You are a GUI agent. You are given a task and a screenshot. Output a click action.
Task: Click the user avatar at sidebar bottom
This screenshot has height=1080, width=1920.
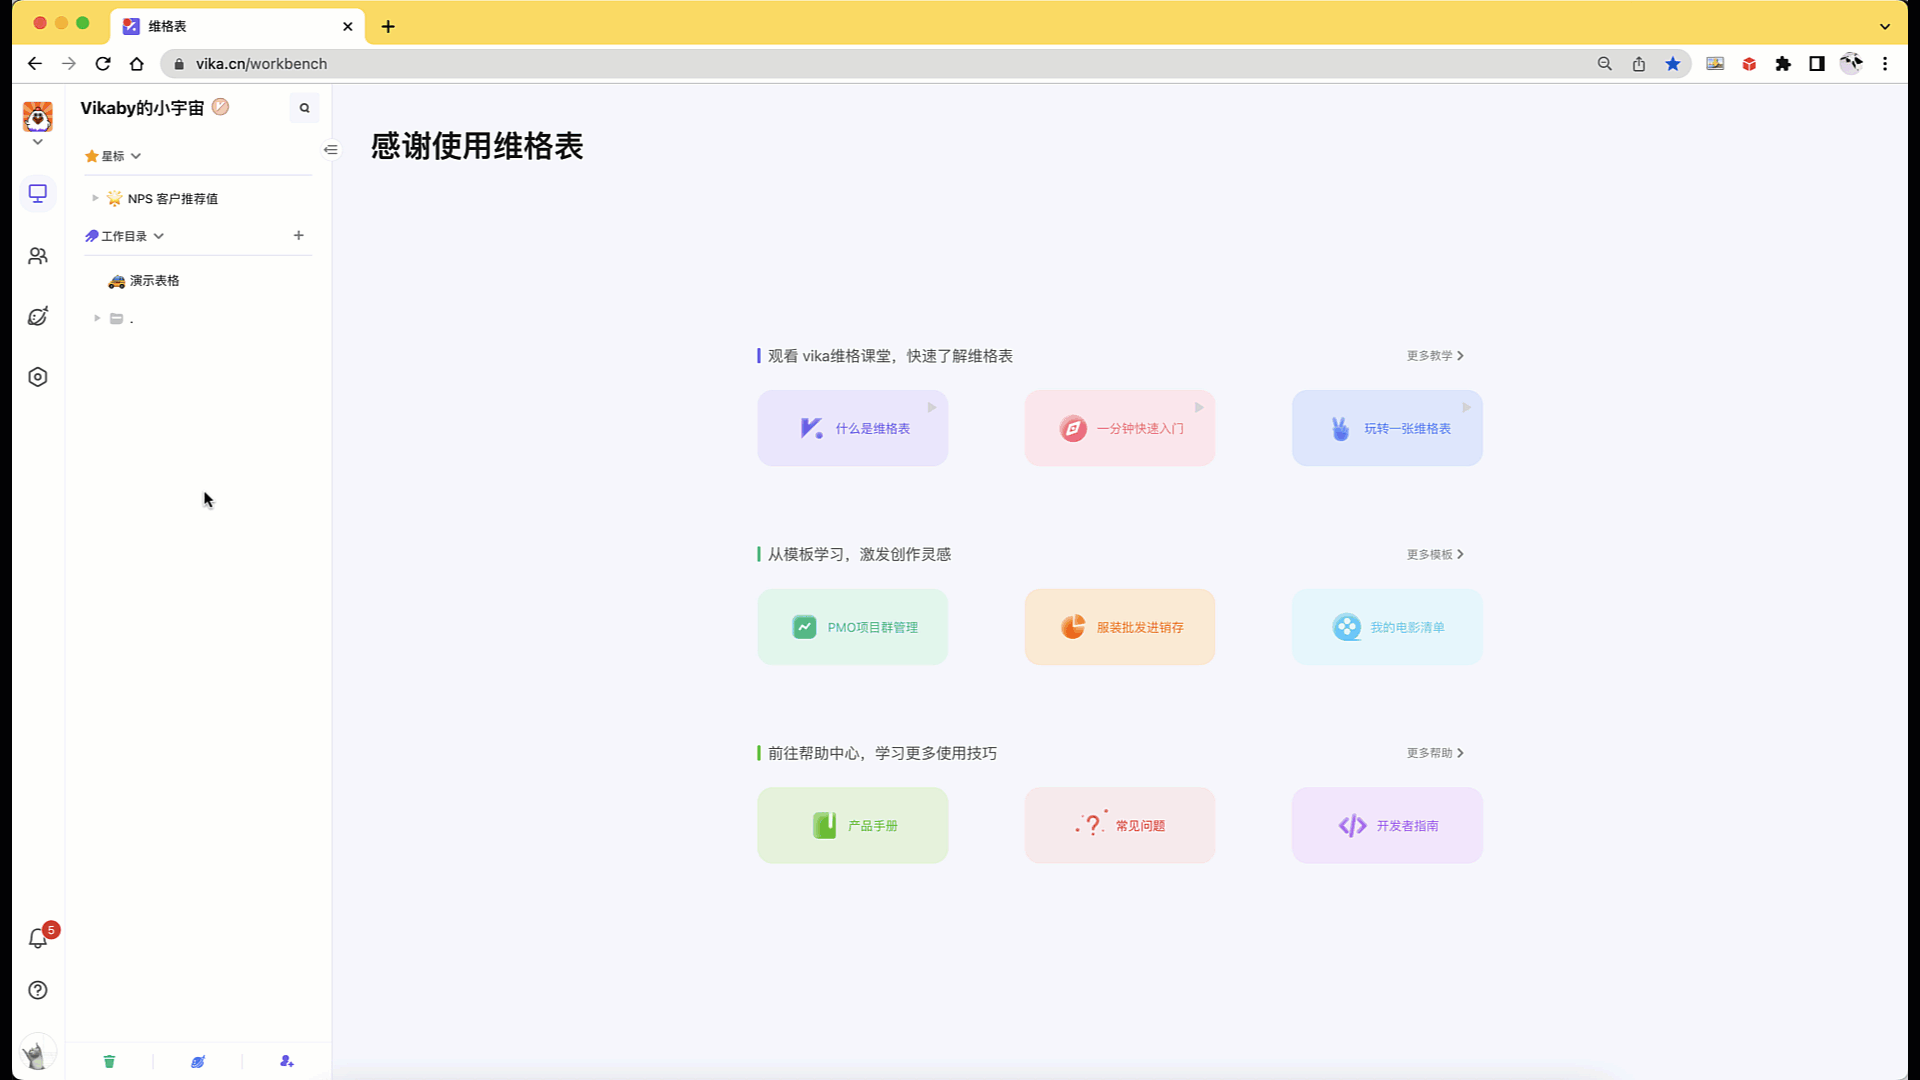(x=38, y=1053)
